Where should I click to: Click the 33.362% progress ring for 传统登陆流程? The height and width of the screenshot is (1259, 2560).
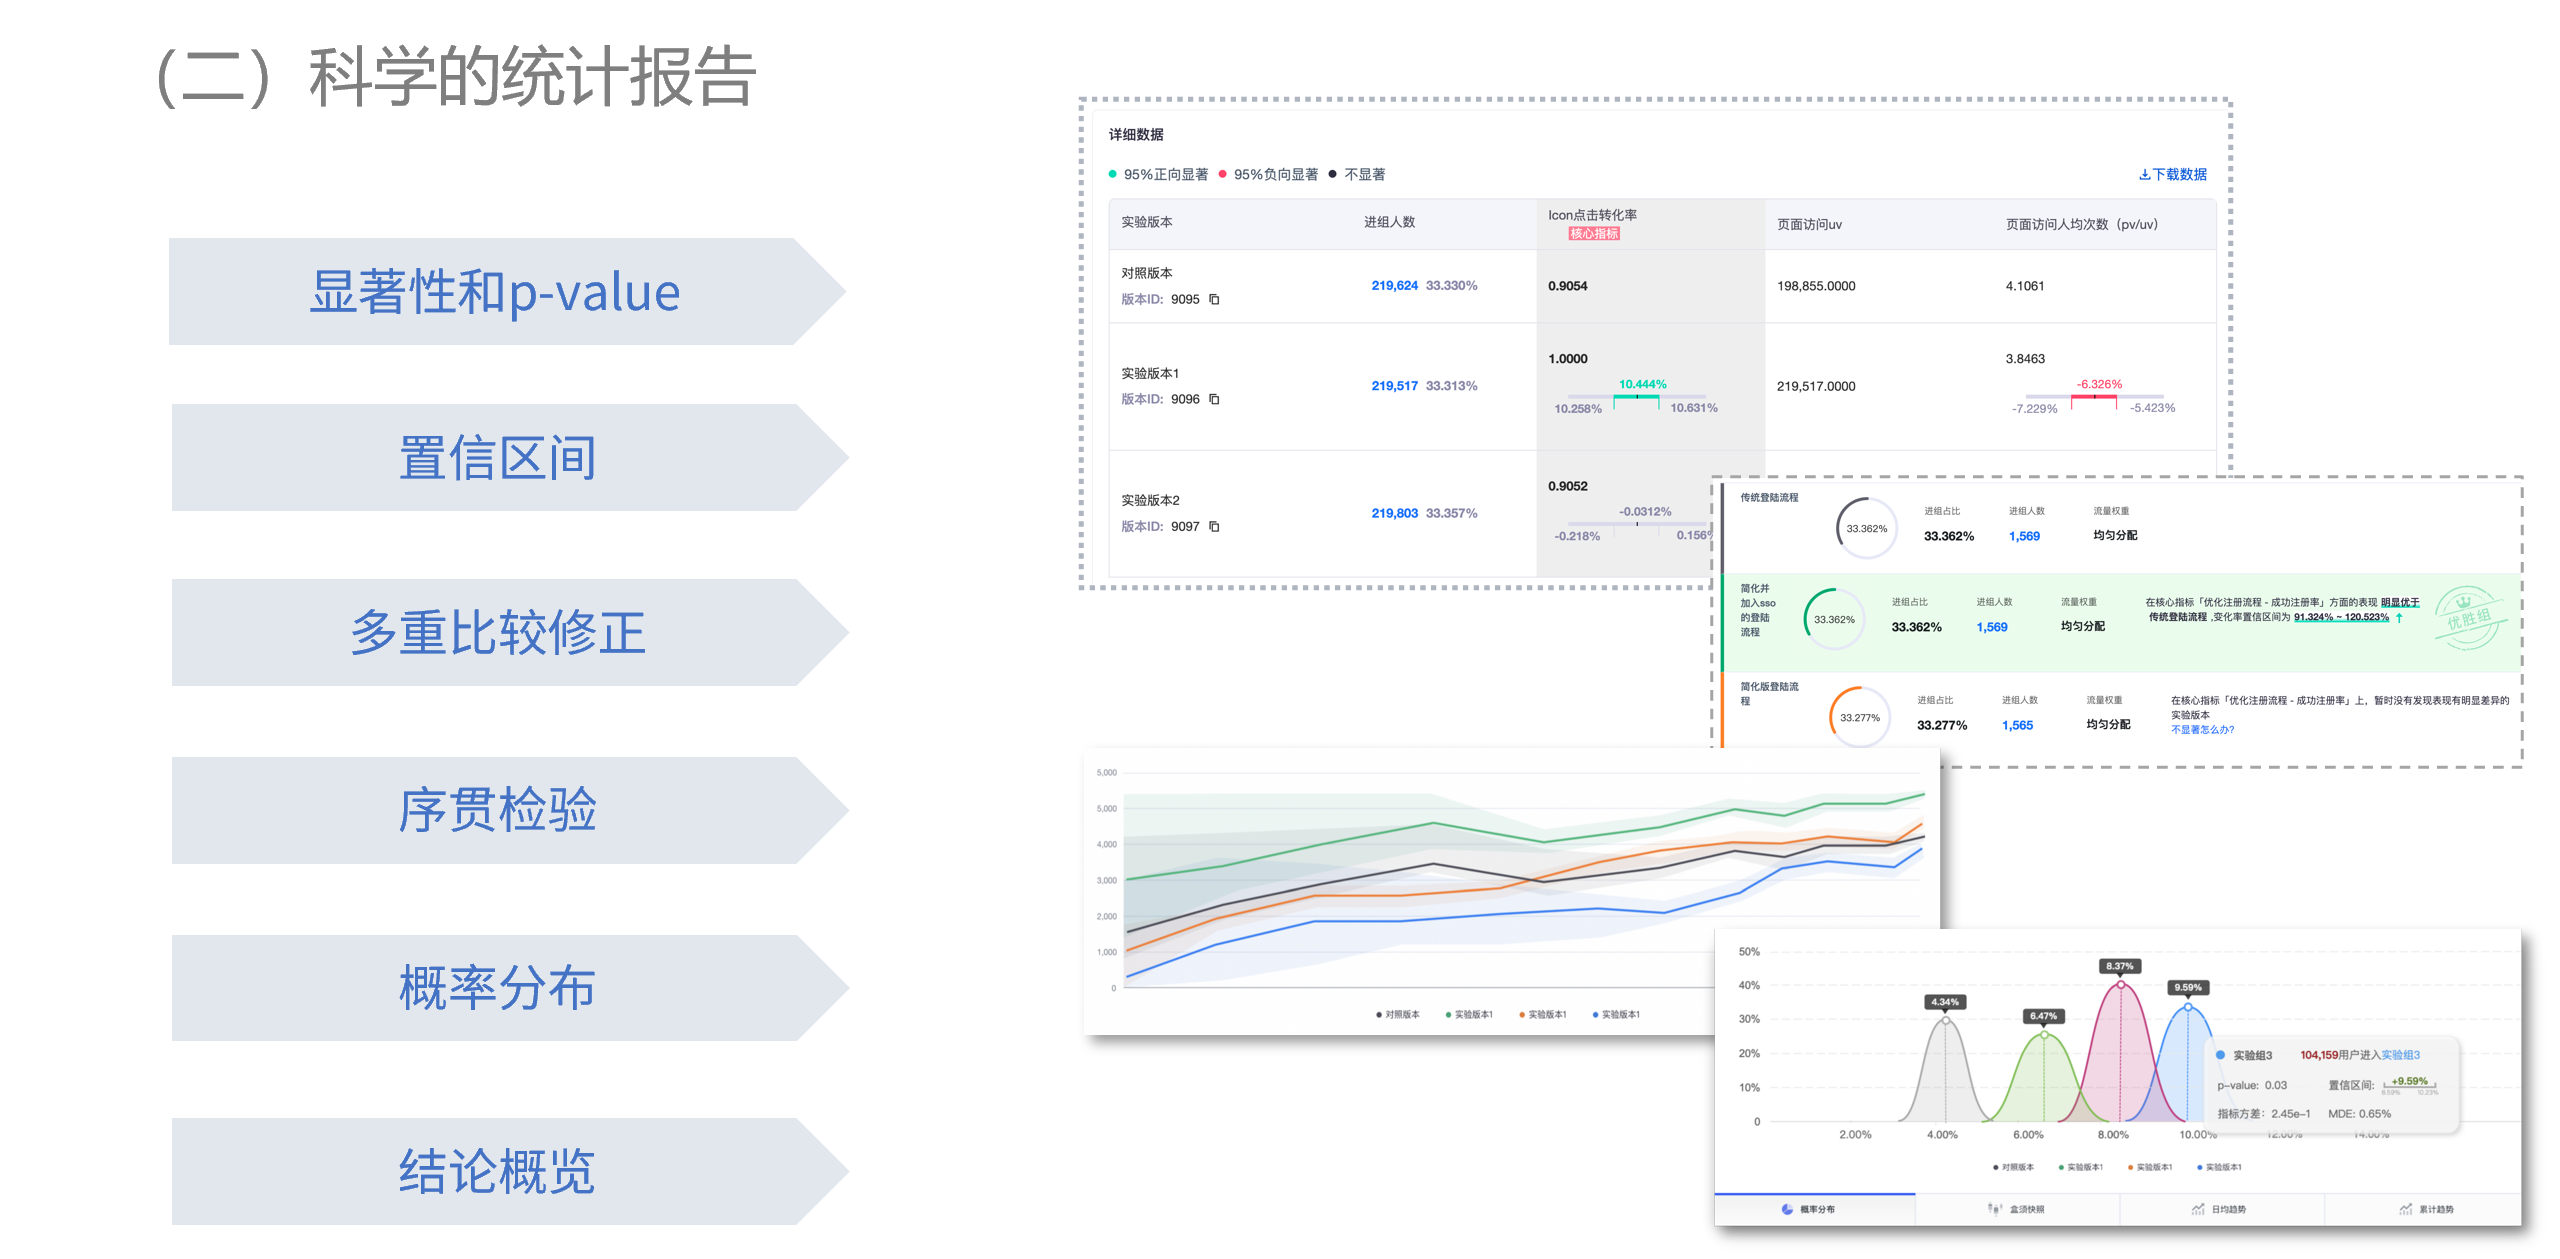[1866, 528]
